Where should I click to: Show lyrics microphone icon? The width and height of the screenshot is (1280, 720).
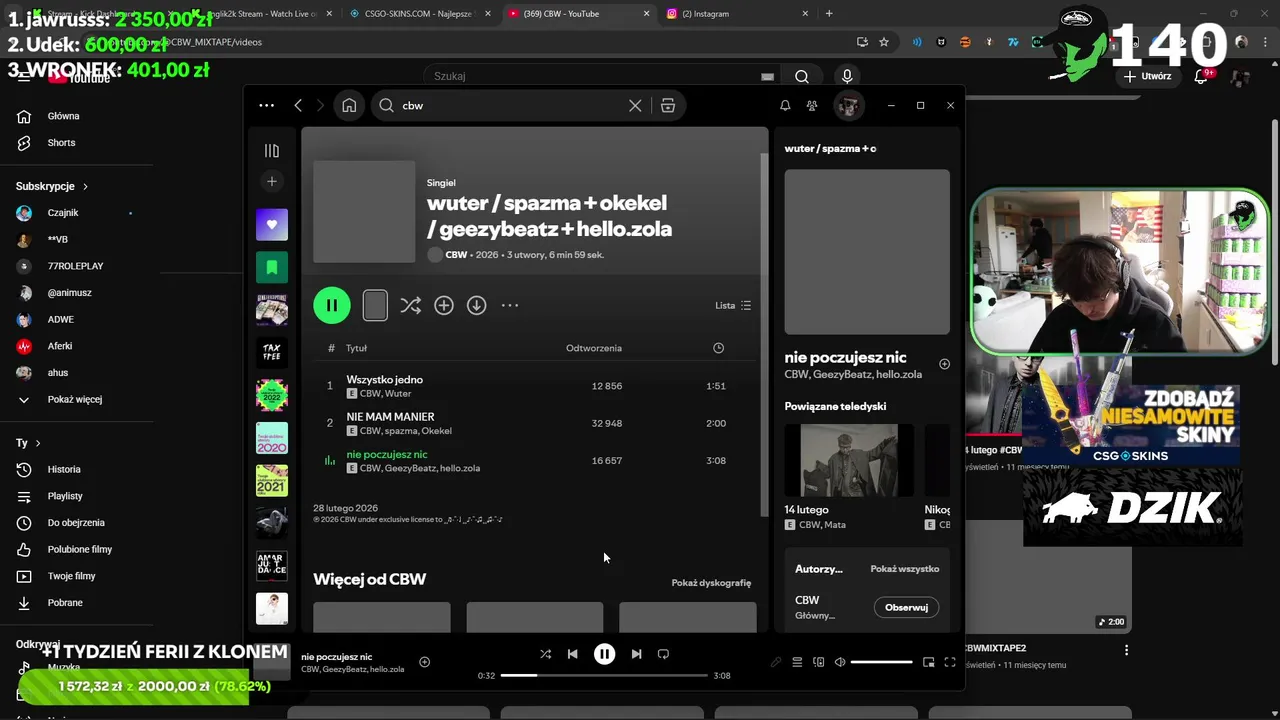(x=775, y=662)
